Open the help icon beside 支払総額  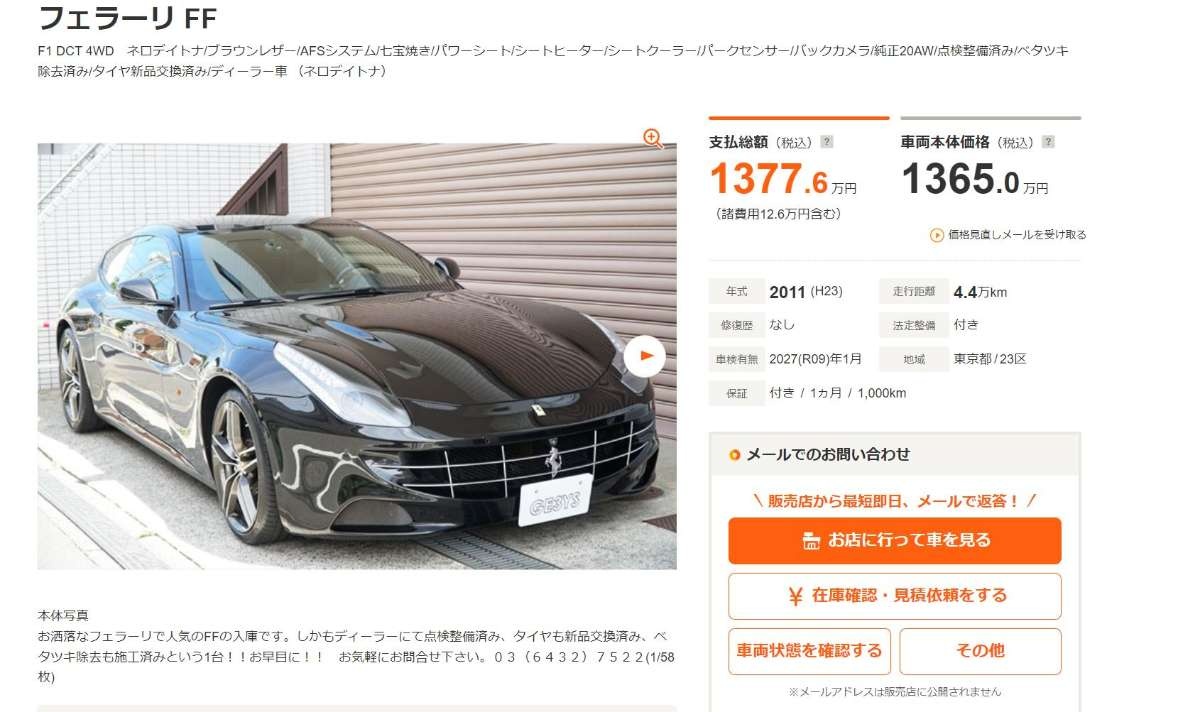coord(827,142)
